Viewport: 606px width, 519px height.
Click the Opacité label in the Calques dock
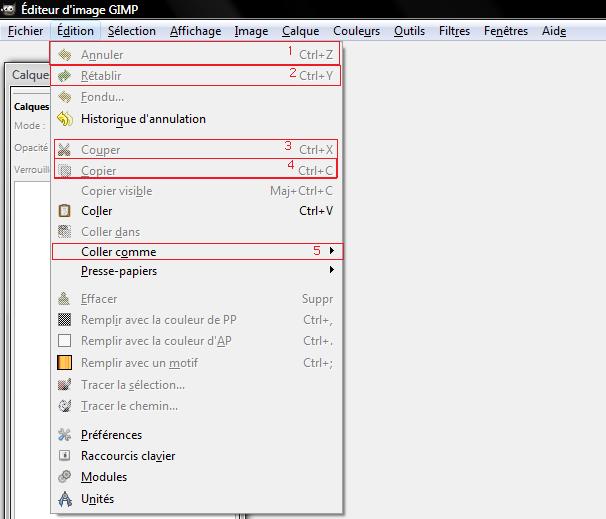(x=31, y=148)
